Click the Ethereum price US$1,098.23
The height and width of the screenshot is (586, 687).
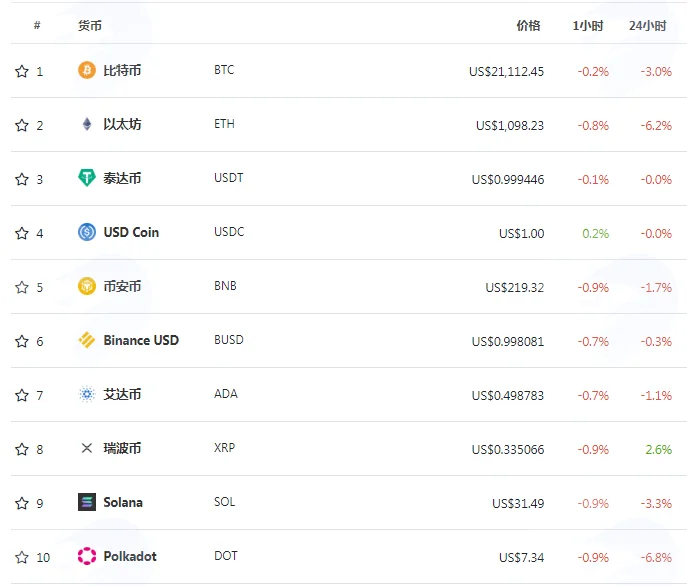coord(510,126)
